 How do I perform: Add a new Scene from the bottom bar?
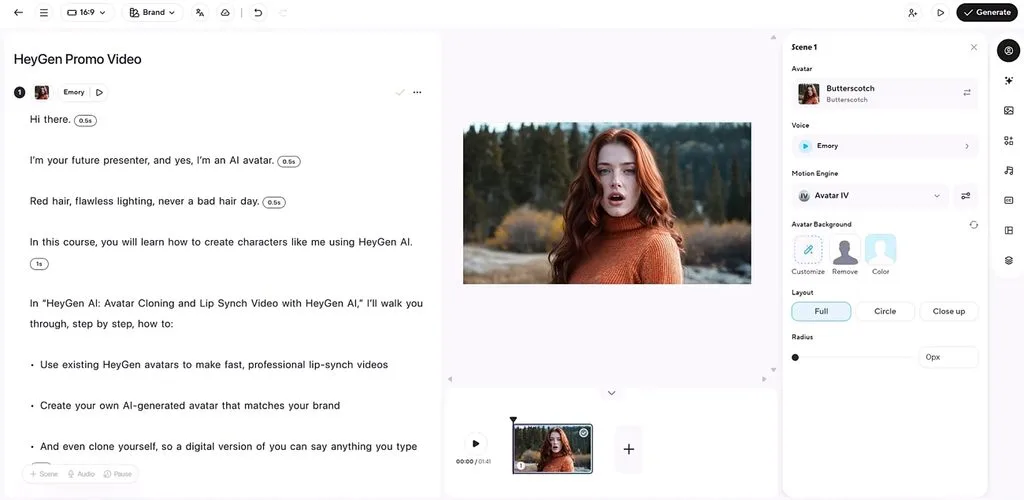click(44, 474)
